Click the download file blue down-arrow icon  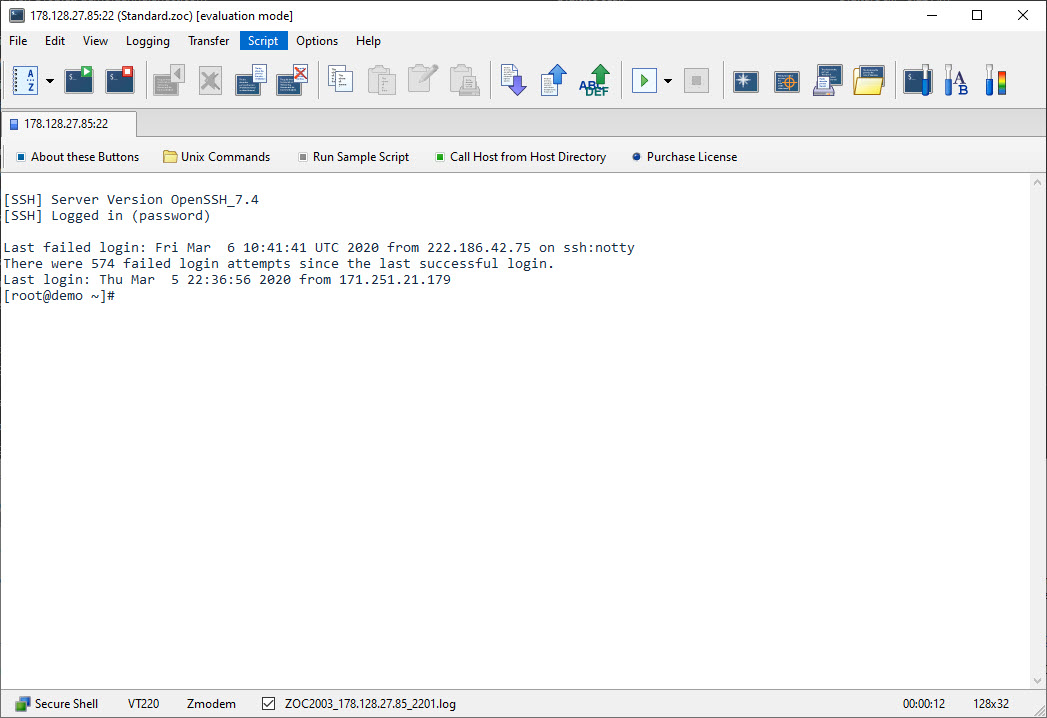click(513, 81)
